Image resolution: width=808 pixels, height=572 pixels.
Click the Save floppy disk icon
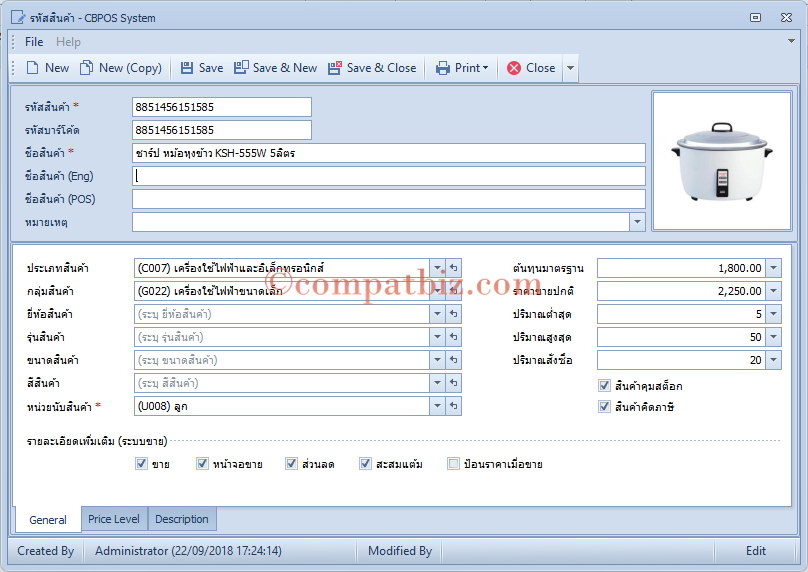click(x=187, y=68)
